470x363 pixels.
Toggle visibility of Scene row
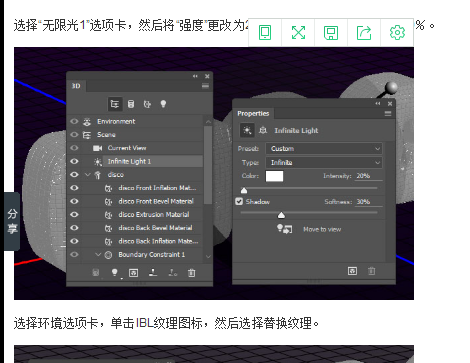74,135
